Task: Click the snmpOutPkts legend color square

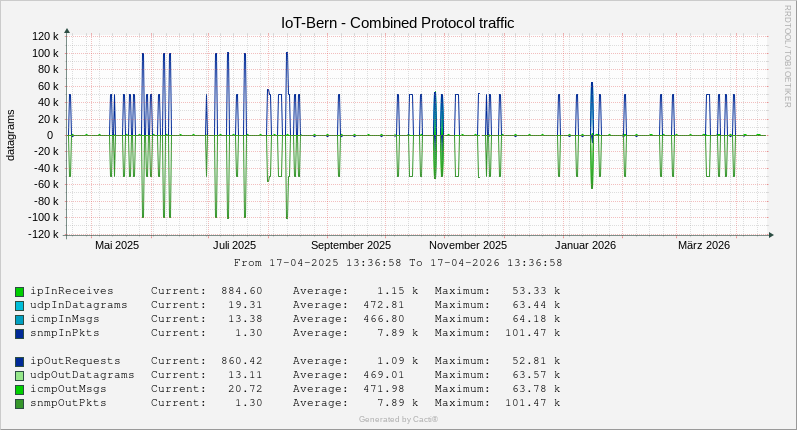Action: tap(20, 403)
